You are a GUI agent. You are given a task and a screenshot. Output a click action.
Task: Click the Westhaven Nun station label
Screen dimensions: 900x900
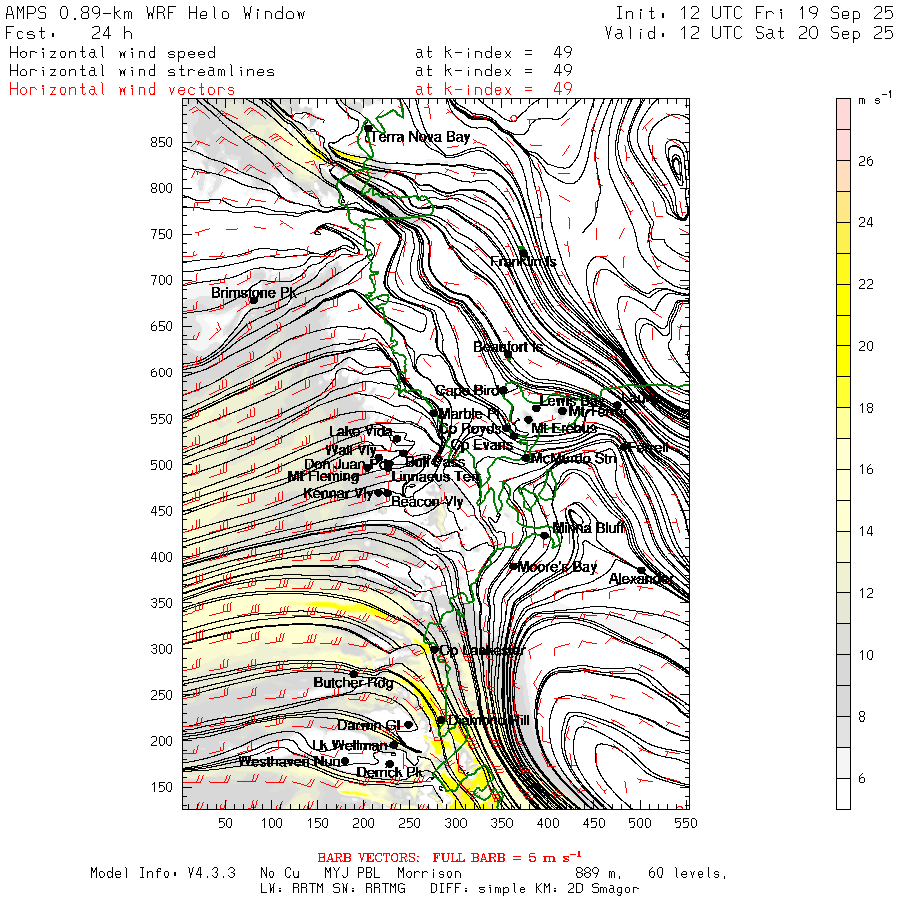point(290,762)
